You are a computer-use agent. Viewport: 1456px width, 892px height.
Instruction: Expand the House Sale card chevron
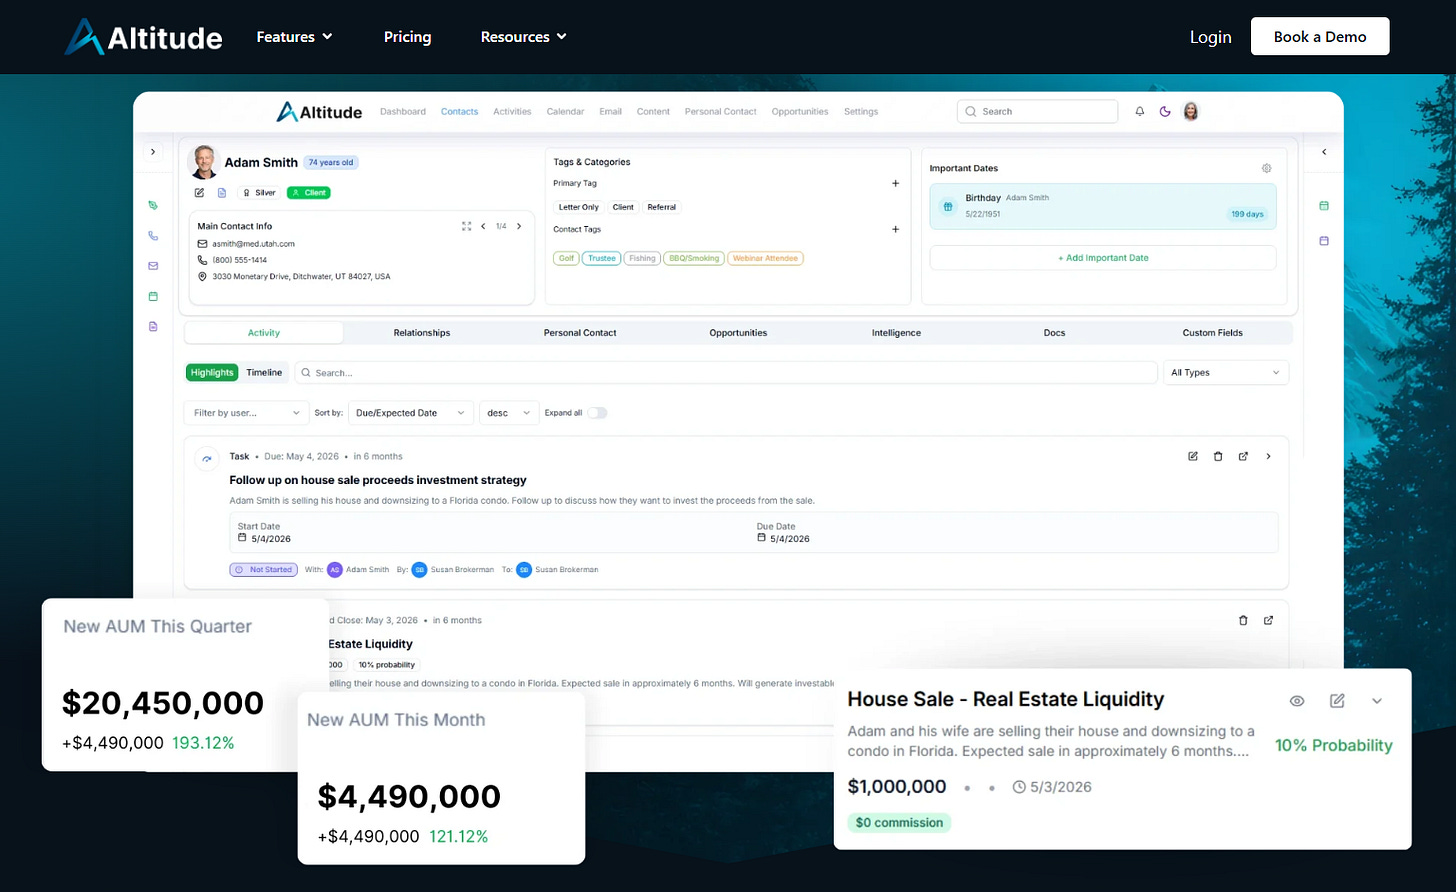point(1377,701)
